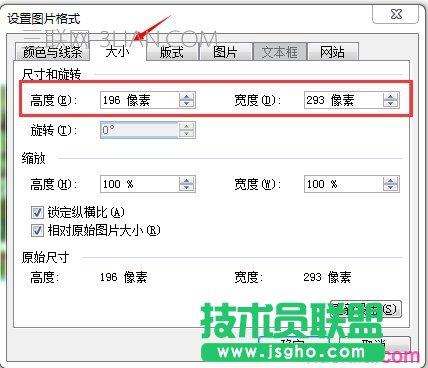The width and height of the screenshot is (428, 368).
Task: Click the original 高度 value 196 像素
Action: (123, 277)
